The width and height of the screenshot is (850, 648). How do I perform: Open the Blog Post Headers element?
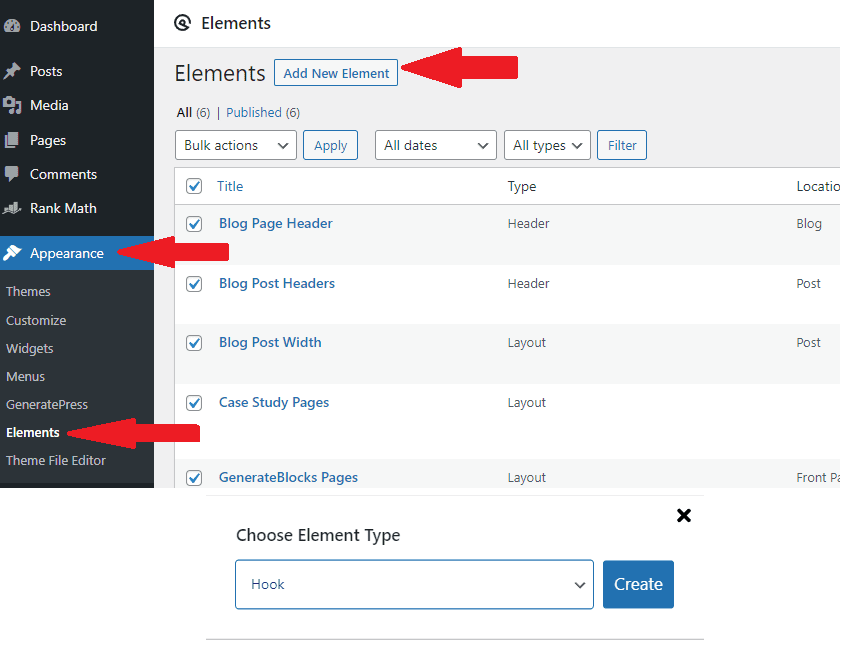(277, 283)
